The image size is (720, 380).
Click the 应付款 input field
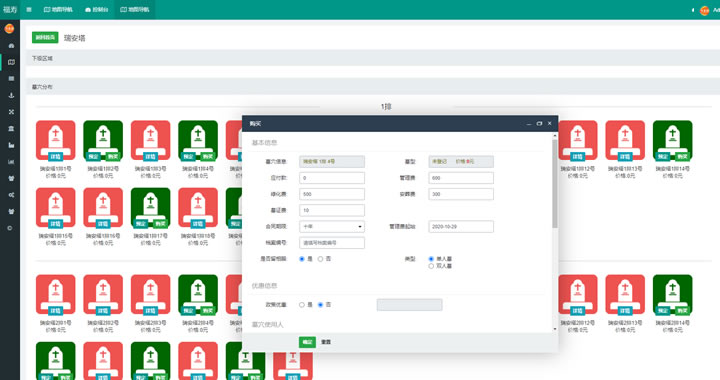[x=332, y=178]
